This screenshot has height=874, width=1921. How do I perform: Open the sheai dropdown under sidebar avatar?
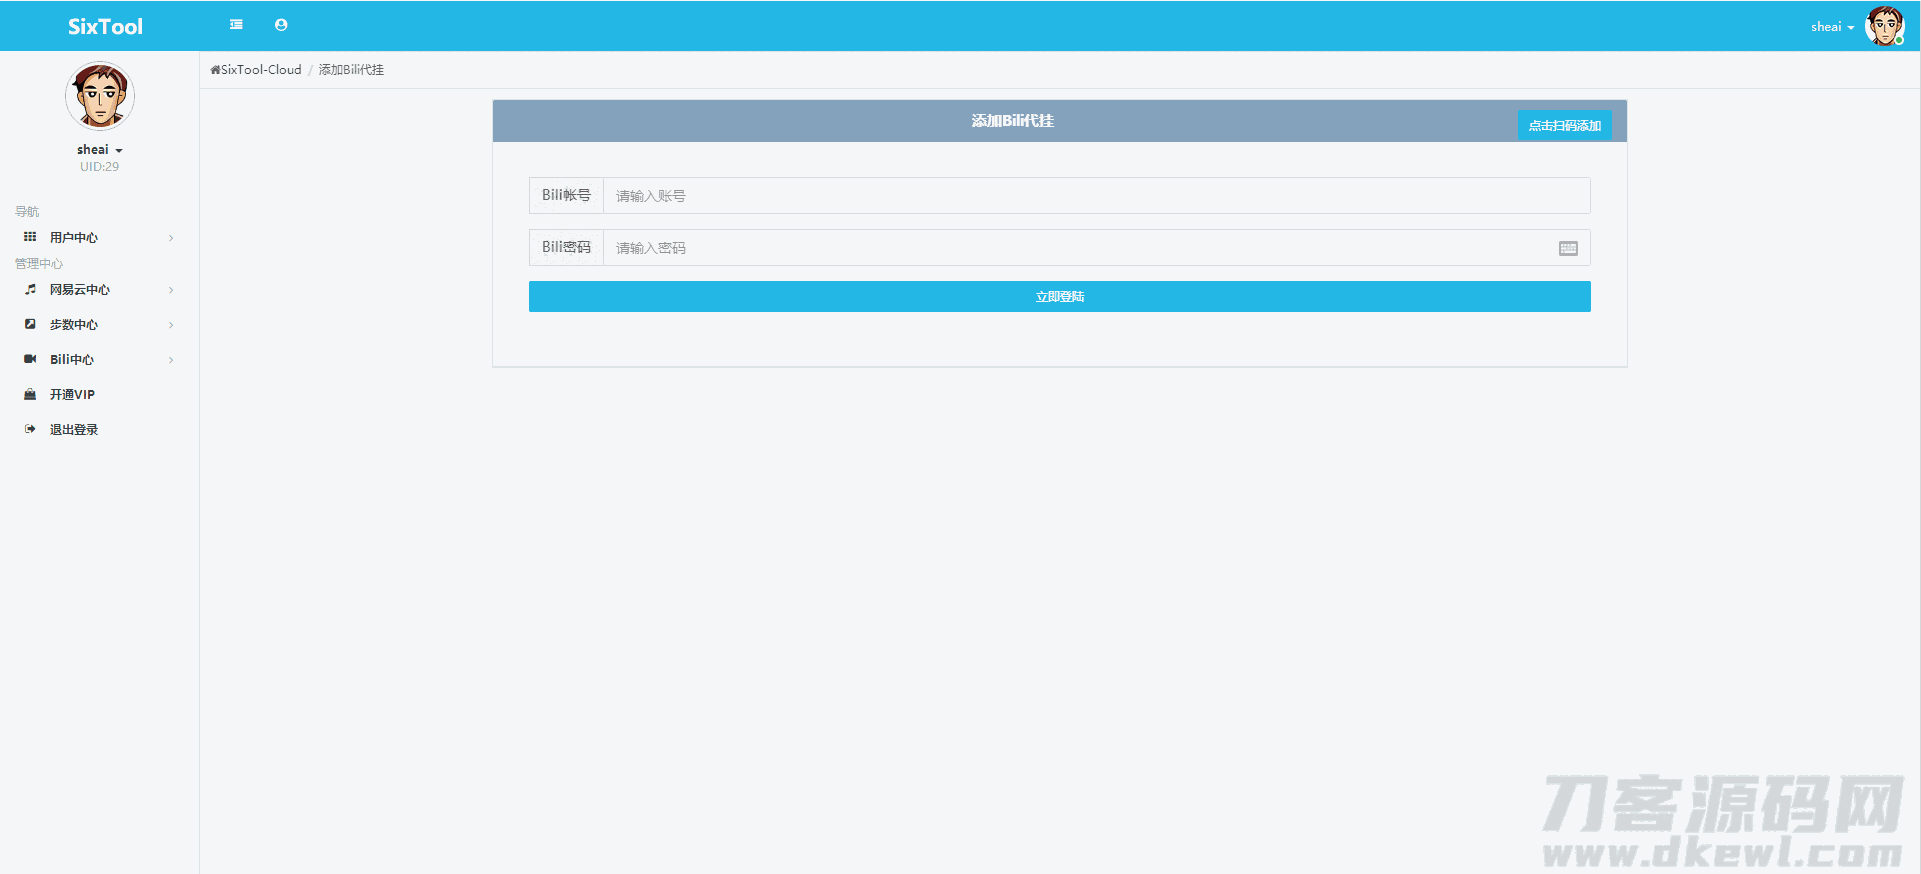100,150
